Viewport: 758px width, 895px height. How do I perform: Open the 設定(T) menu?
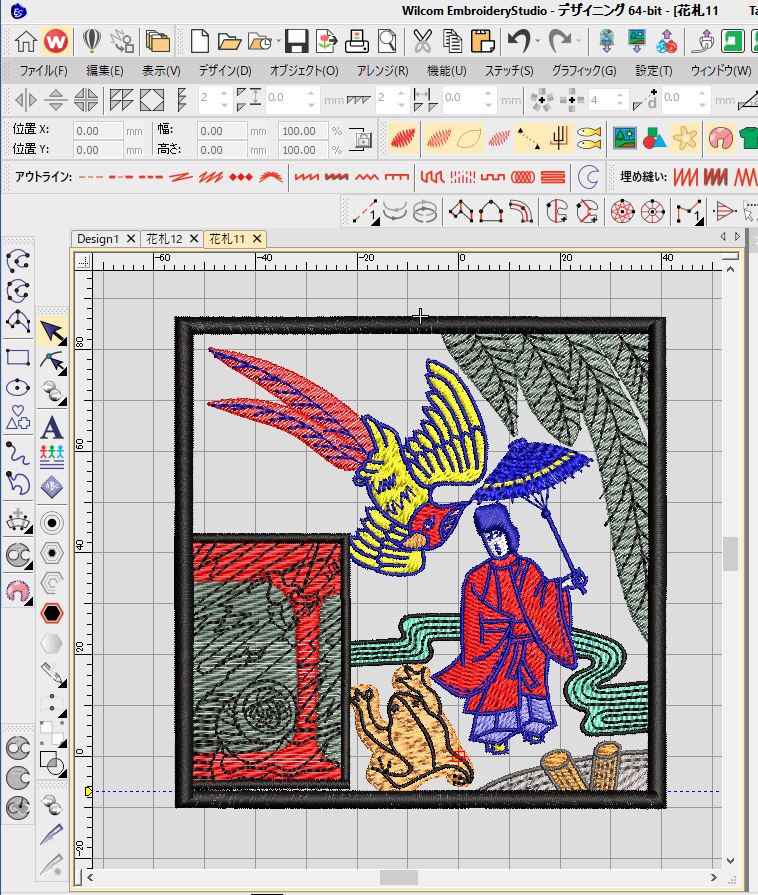pyautogui.click(x=654, y=71)
